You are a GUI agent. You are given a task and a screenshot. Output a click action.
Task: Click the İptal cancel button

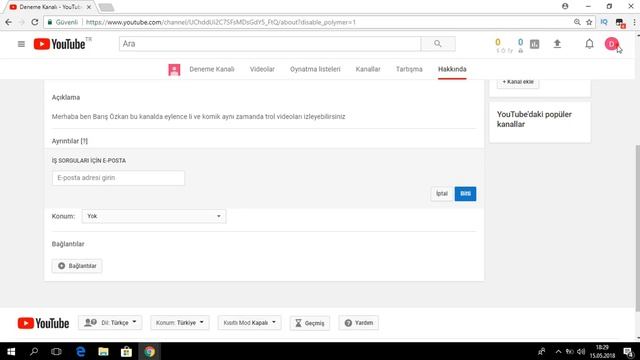442,193
